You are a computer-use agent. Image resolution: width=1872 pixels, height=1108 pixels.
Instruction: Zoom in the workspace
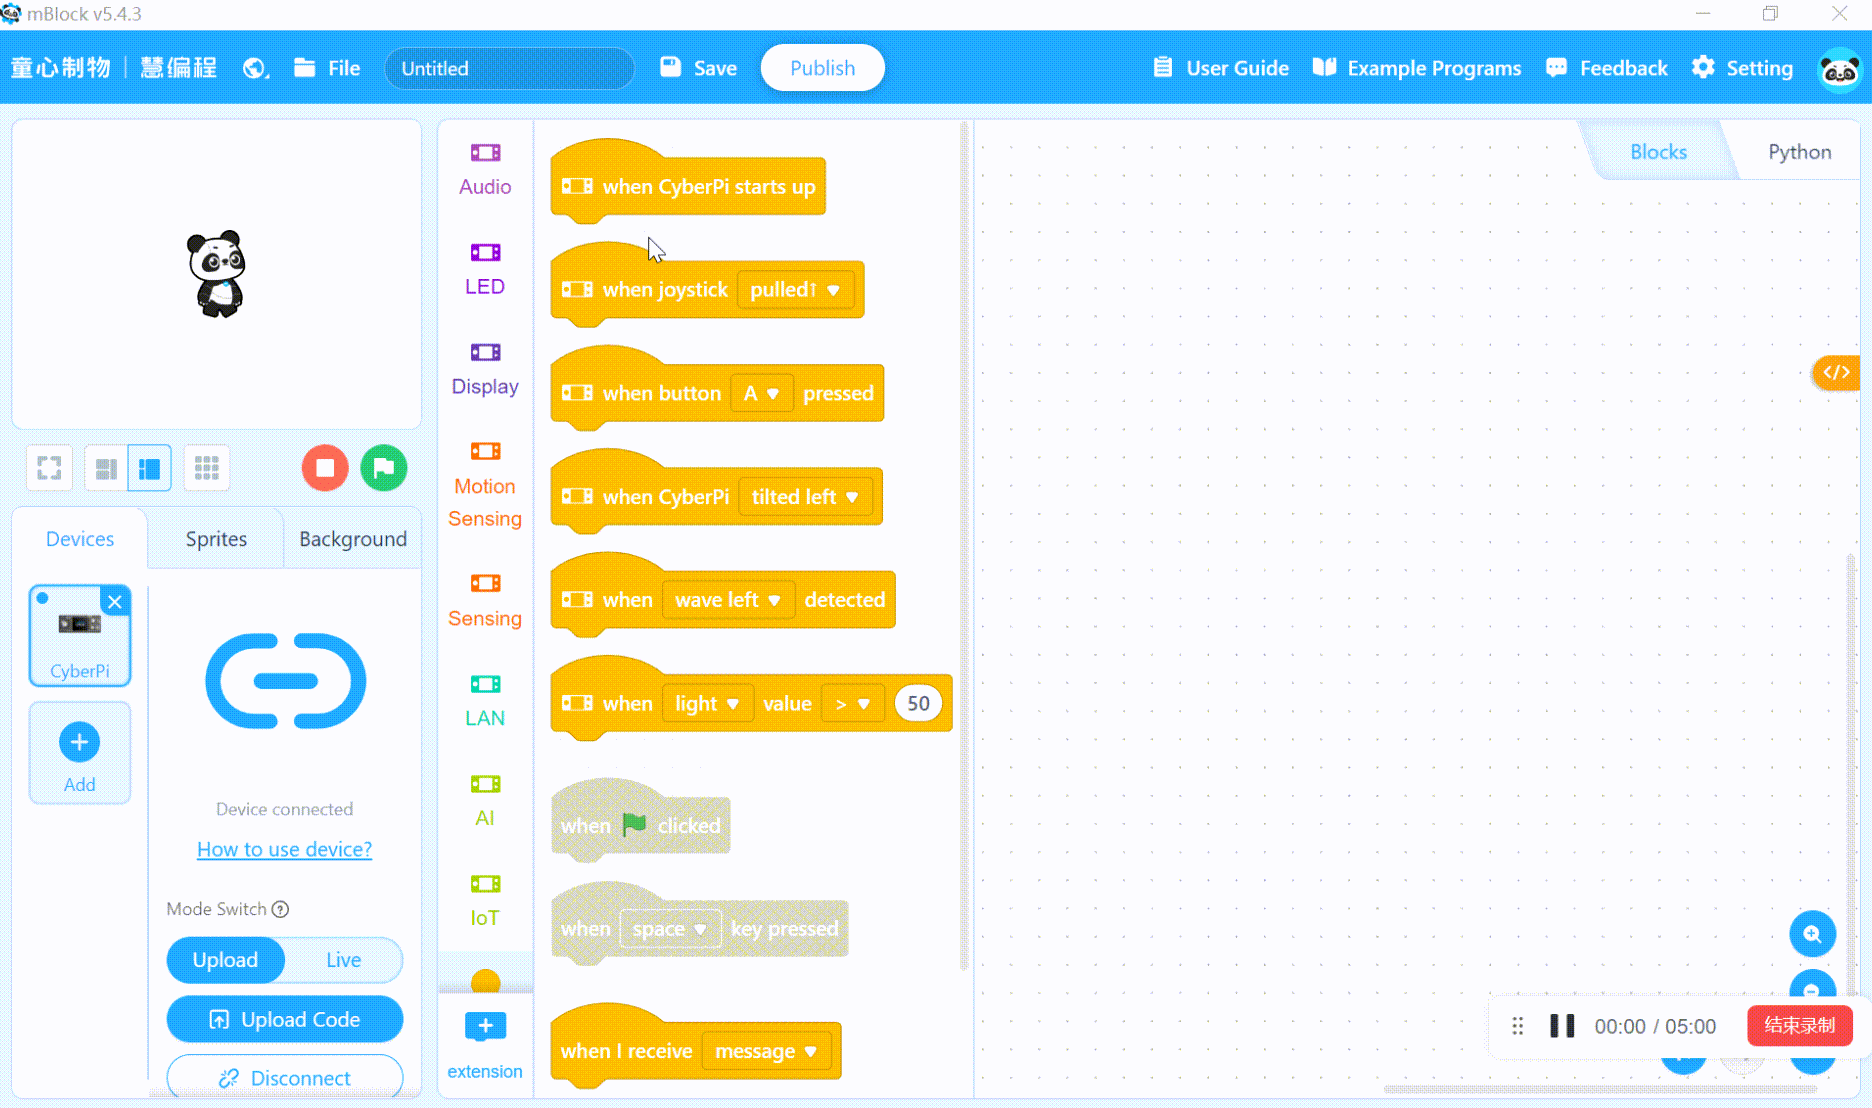tap(1812, 934)
